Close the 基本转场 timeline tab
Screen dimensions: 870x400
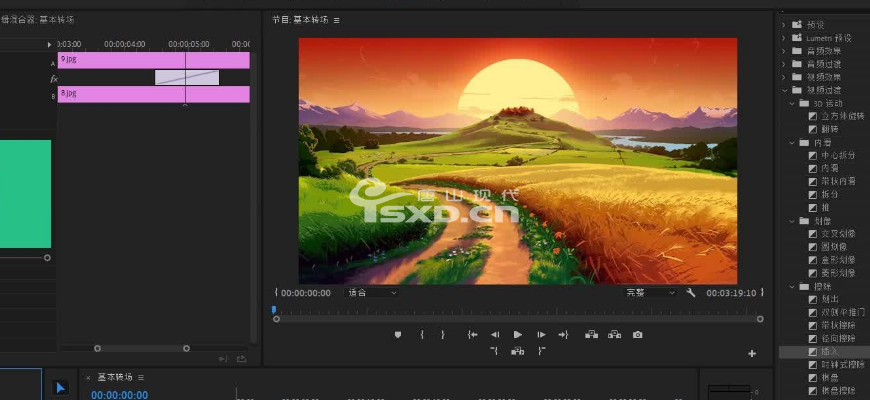(x=88, y=378)
